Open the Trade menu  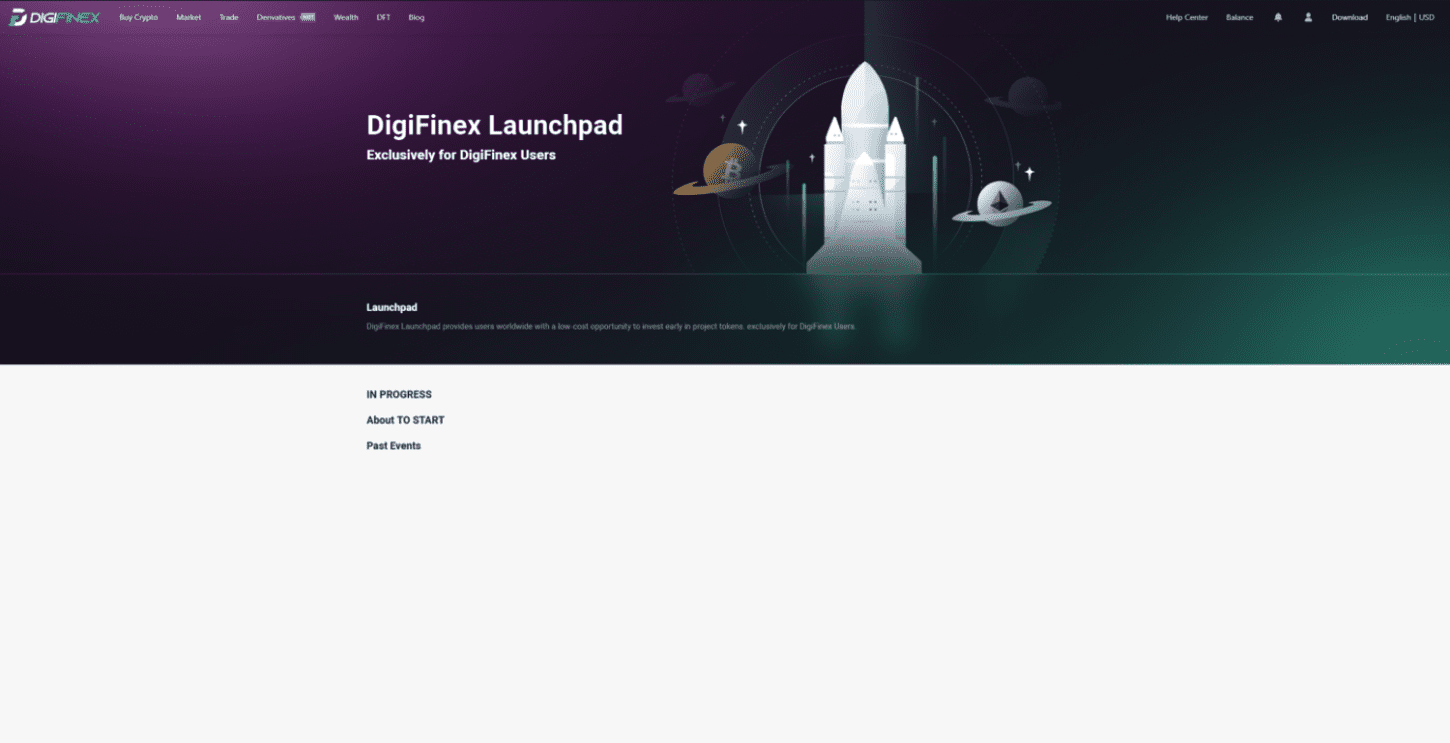click(229, 17)
